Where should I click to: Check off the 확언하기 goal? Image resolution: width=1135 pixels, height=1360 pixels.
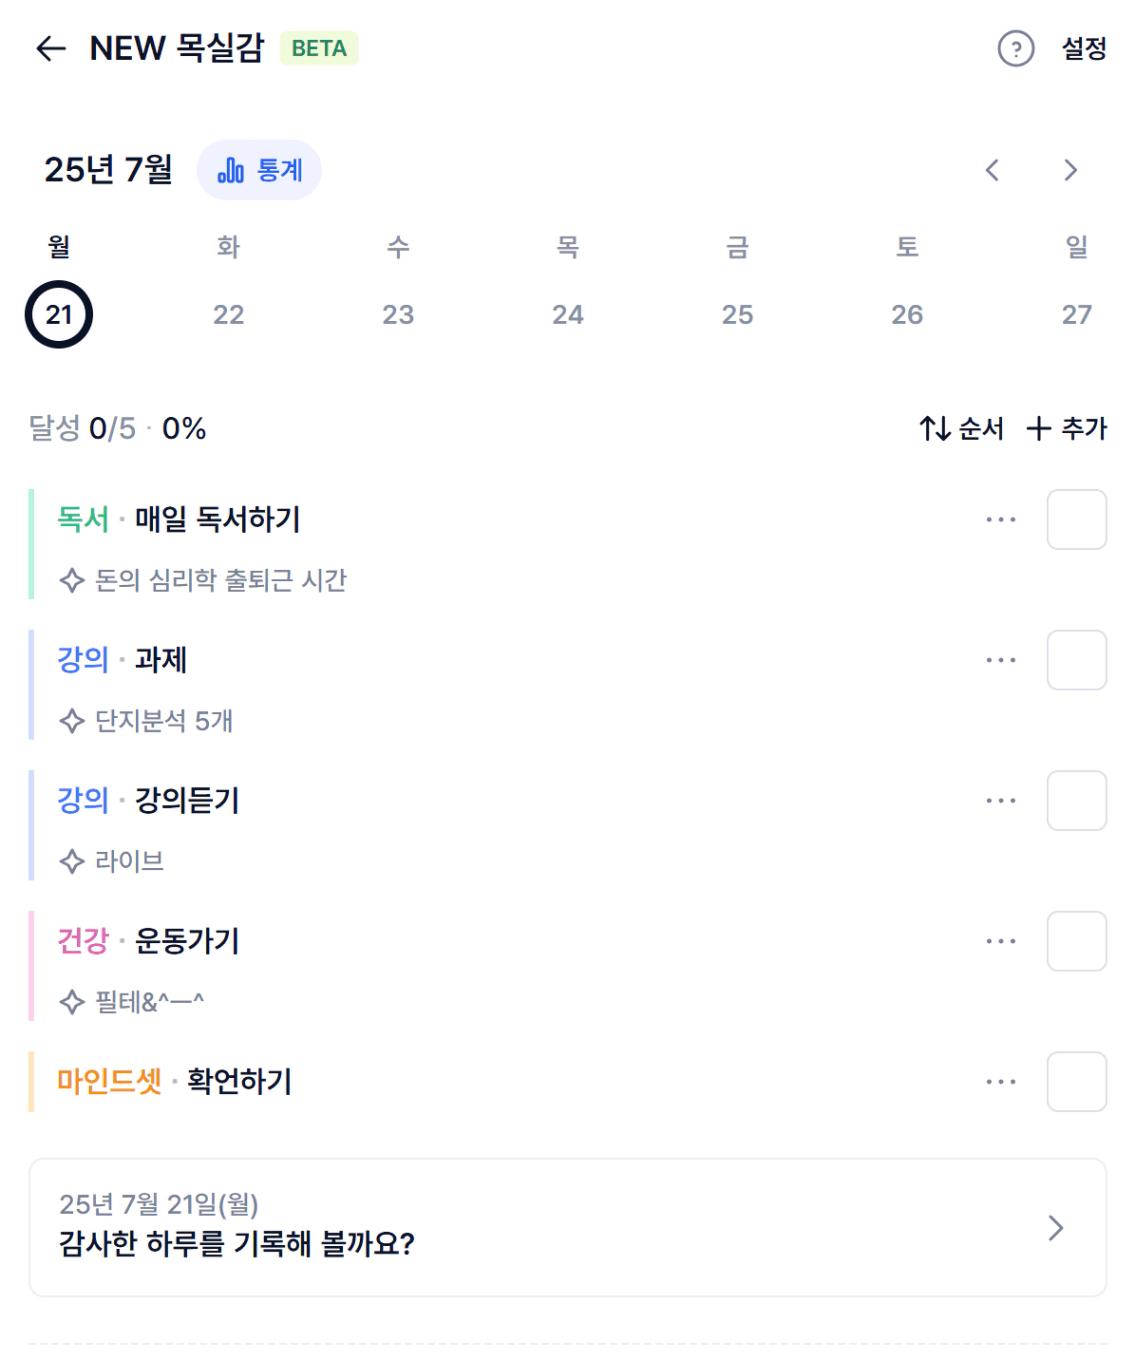(x=1076, y=1082)
